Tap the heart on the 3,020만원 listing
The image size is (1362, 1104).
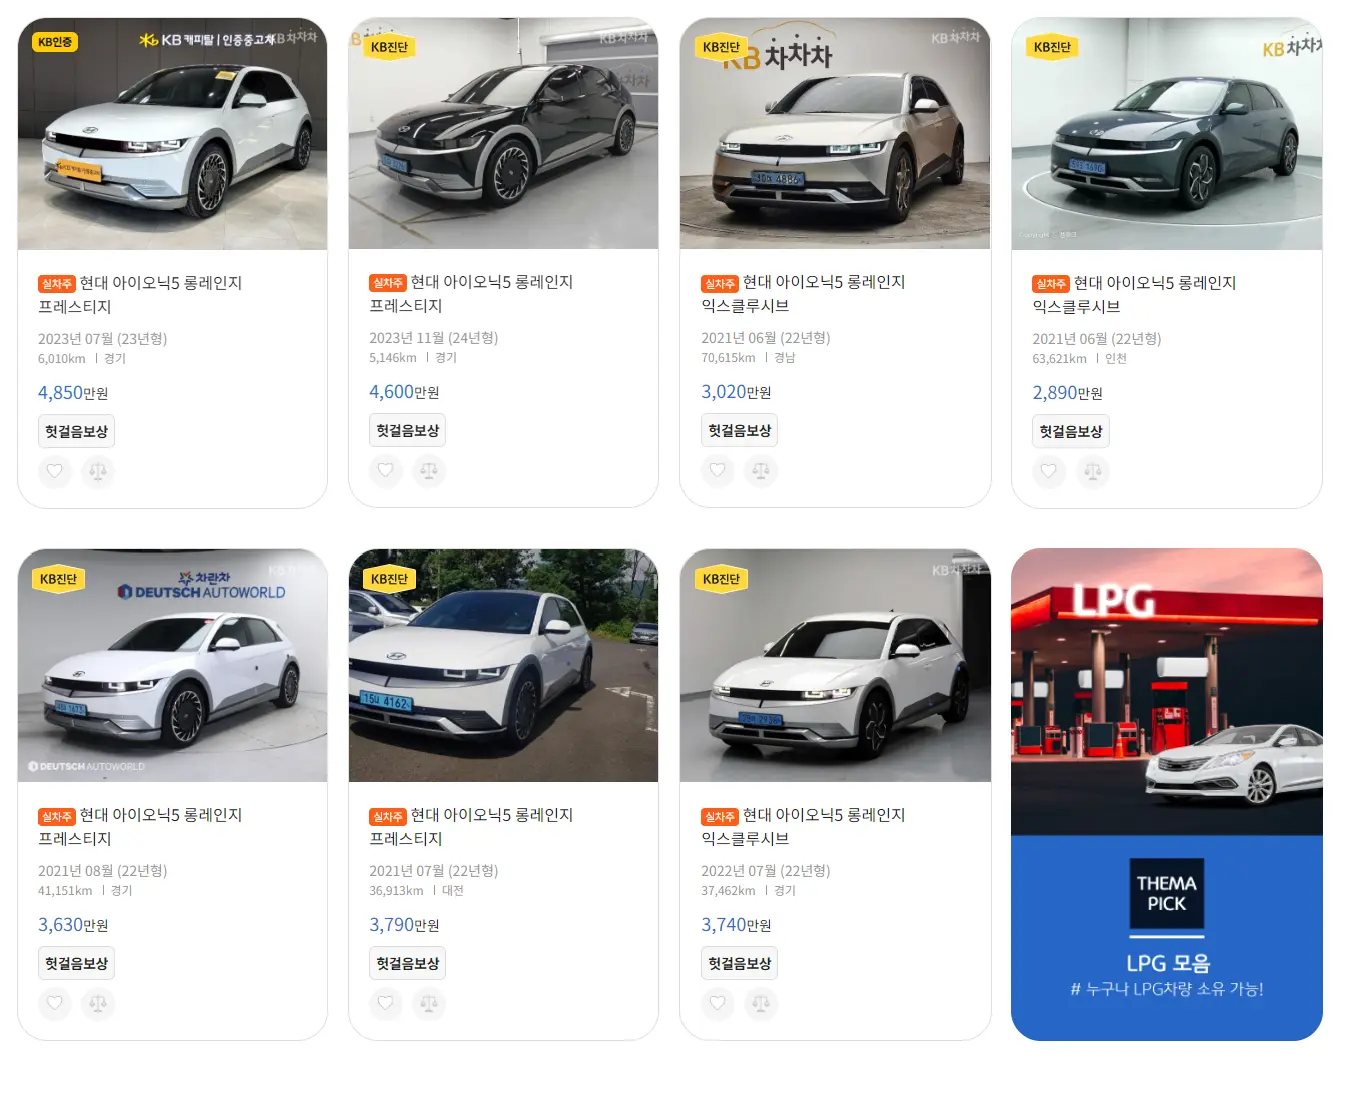pyautogui.click(x=718, y=470)
